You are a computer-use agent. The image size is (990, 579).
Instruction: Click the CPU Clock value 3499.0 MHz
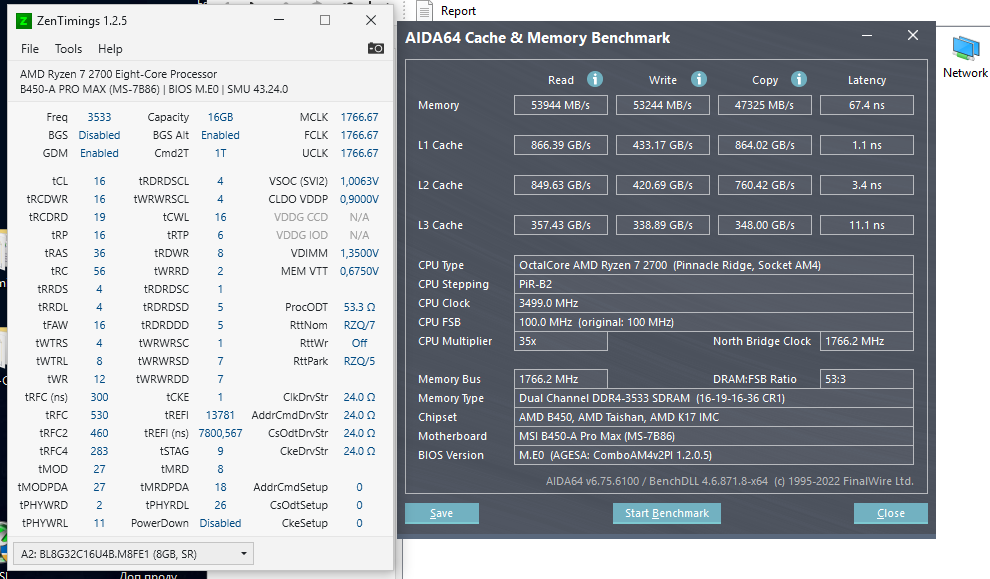(713, 303)
